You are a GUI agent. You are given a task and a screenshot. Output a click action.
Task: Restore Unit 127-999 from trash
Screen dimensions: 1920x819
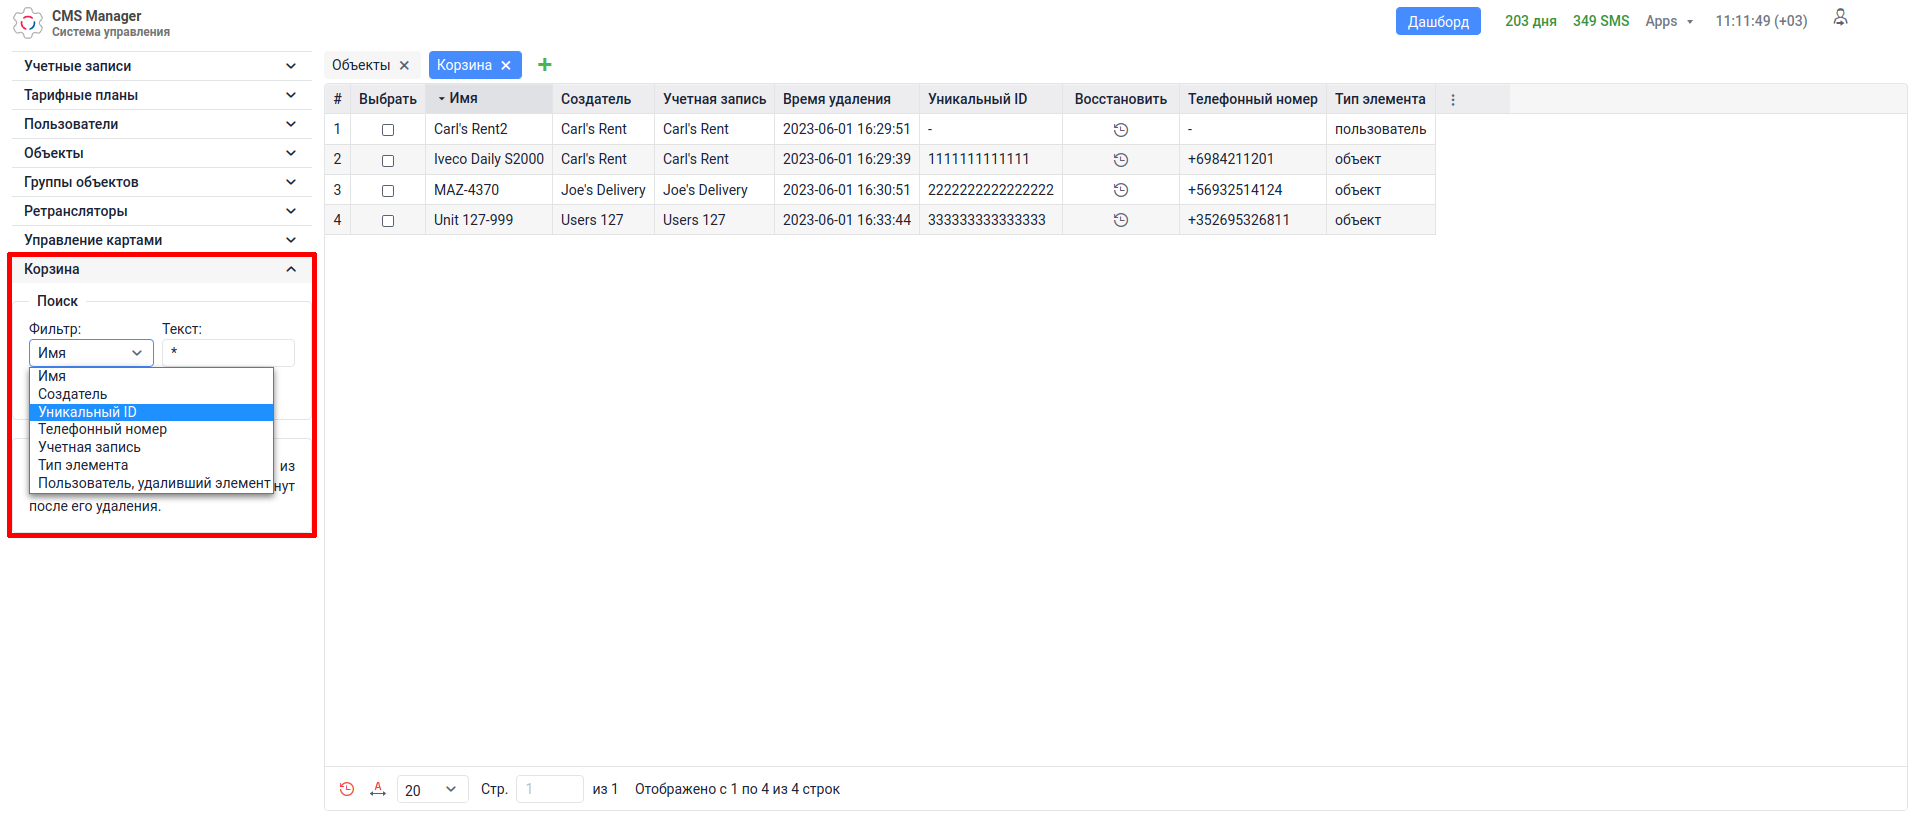tap(1120, 220)
